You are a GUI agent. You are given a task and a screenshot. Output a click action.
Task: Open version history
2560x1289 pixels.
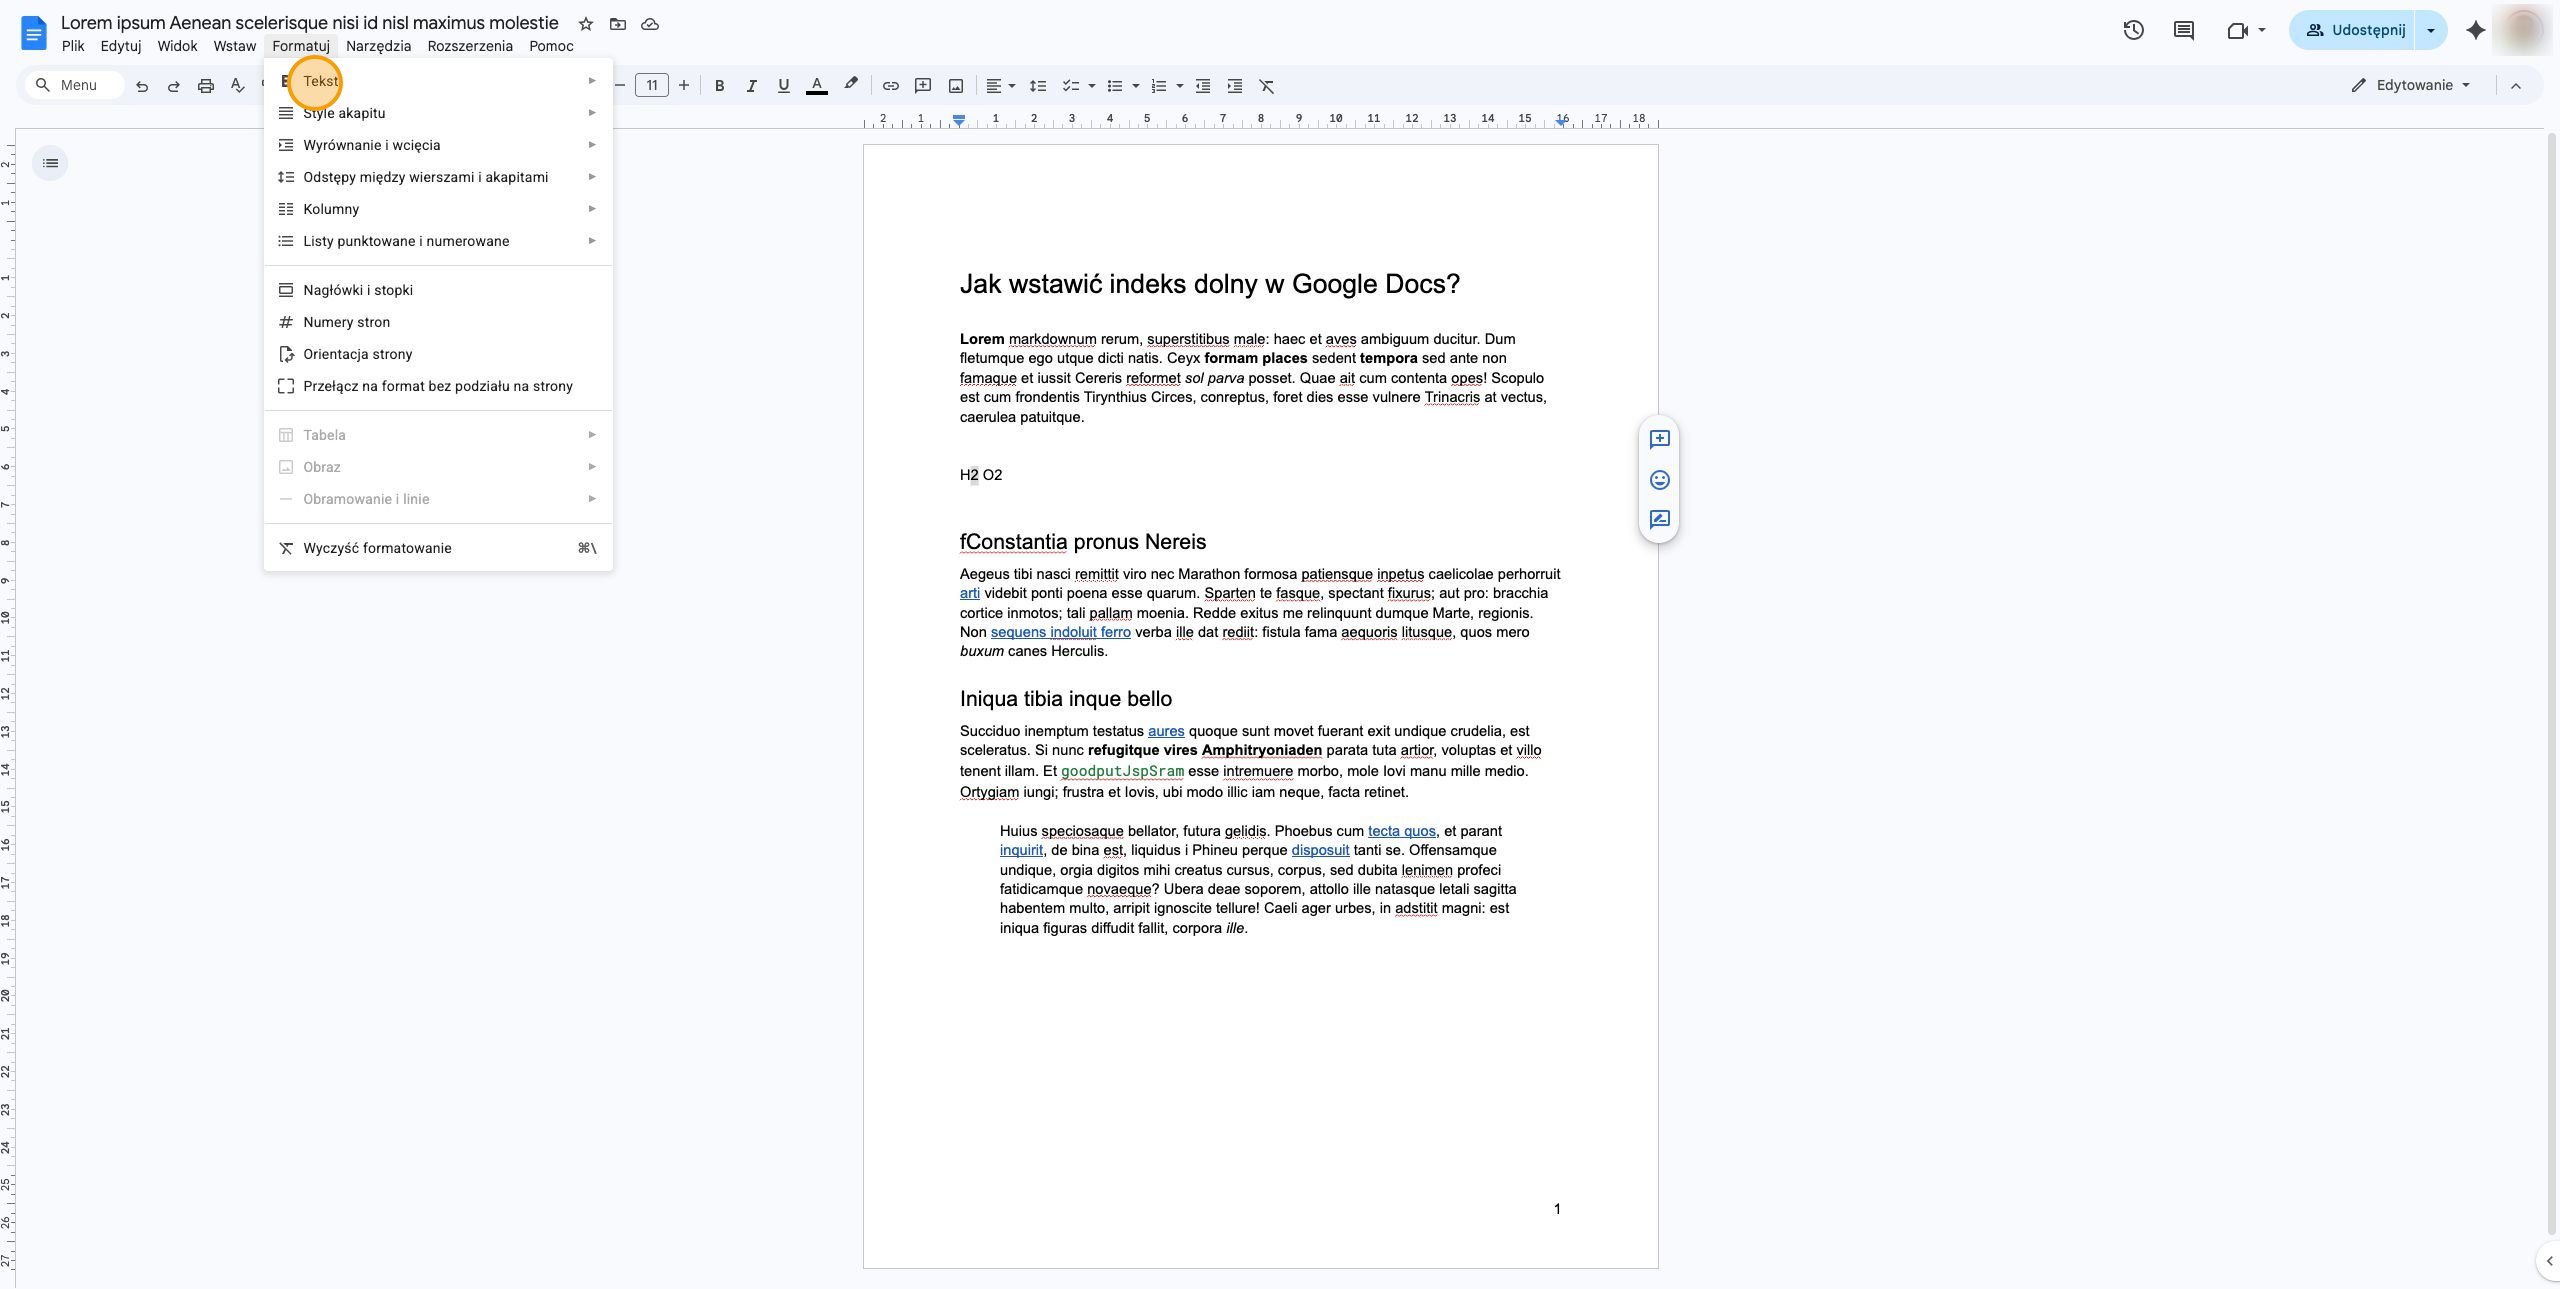[2133, 30]
